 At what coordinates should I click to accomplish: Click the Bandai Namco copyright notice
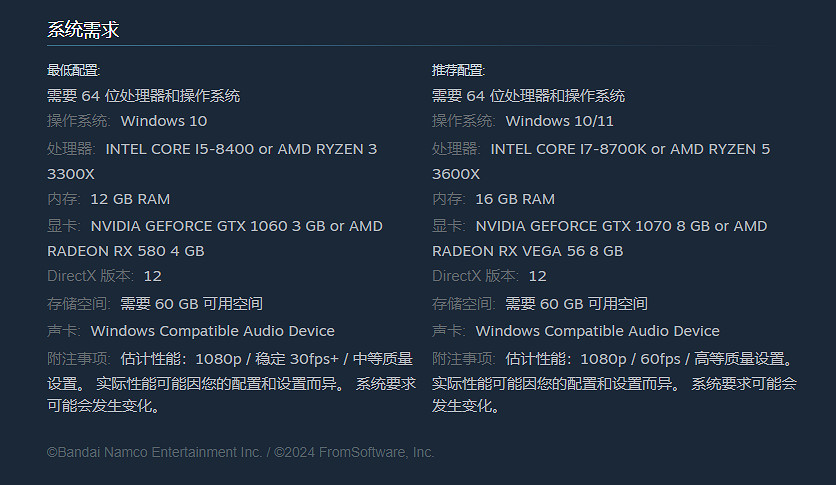(x=240, y=452)
